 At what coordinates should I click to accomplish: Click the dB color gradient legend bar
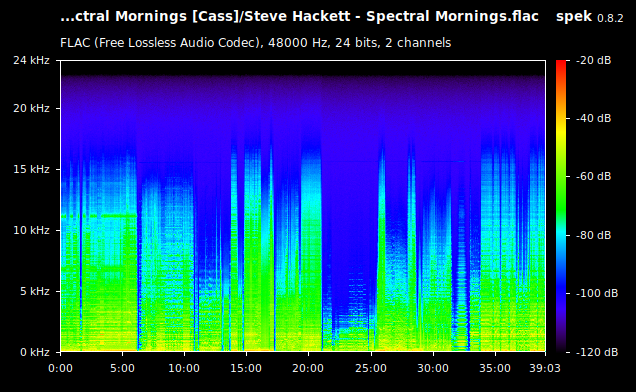click(x=561, y=206)
